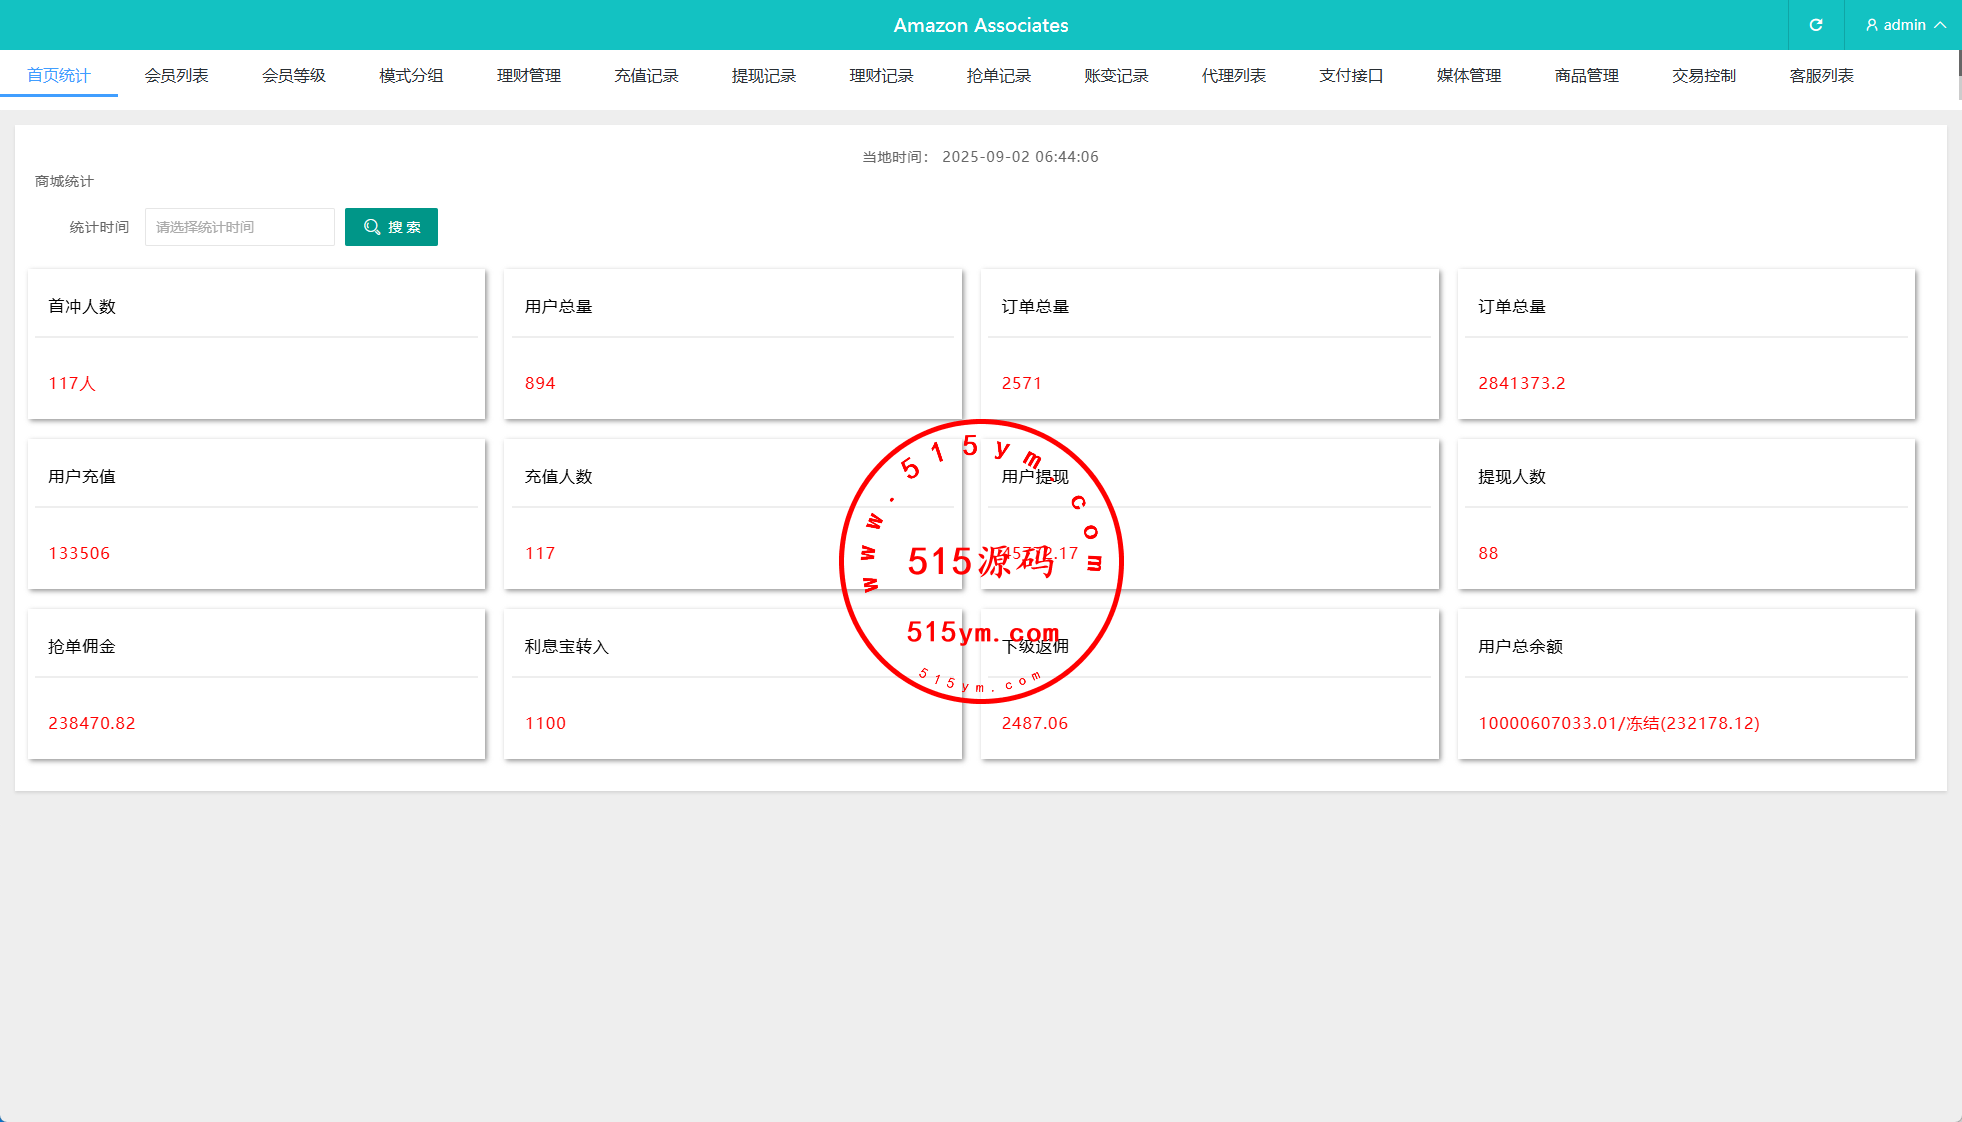Open the 商品管理 tab
The width and height of the screenshot is (1962, 1122).
pyautogui.click(x=1586, y=76)
